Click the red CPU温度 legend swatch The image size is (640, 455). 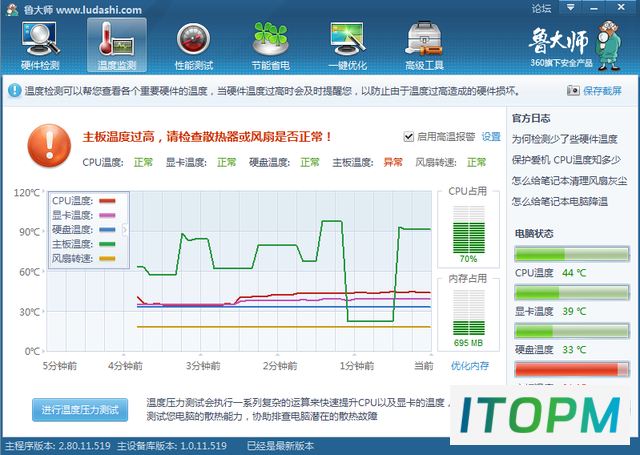(x=107, y=201)
